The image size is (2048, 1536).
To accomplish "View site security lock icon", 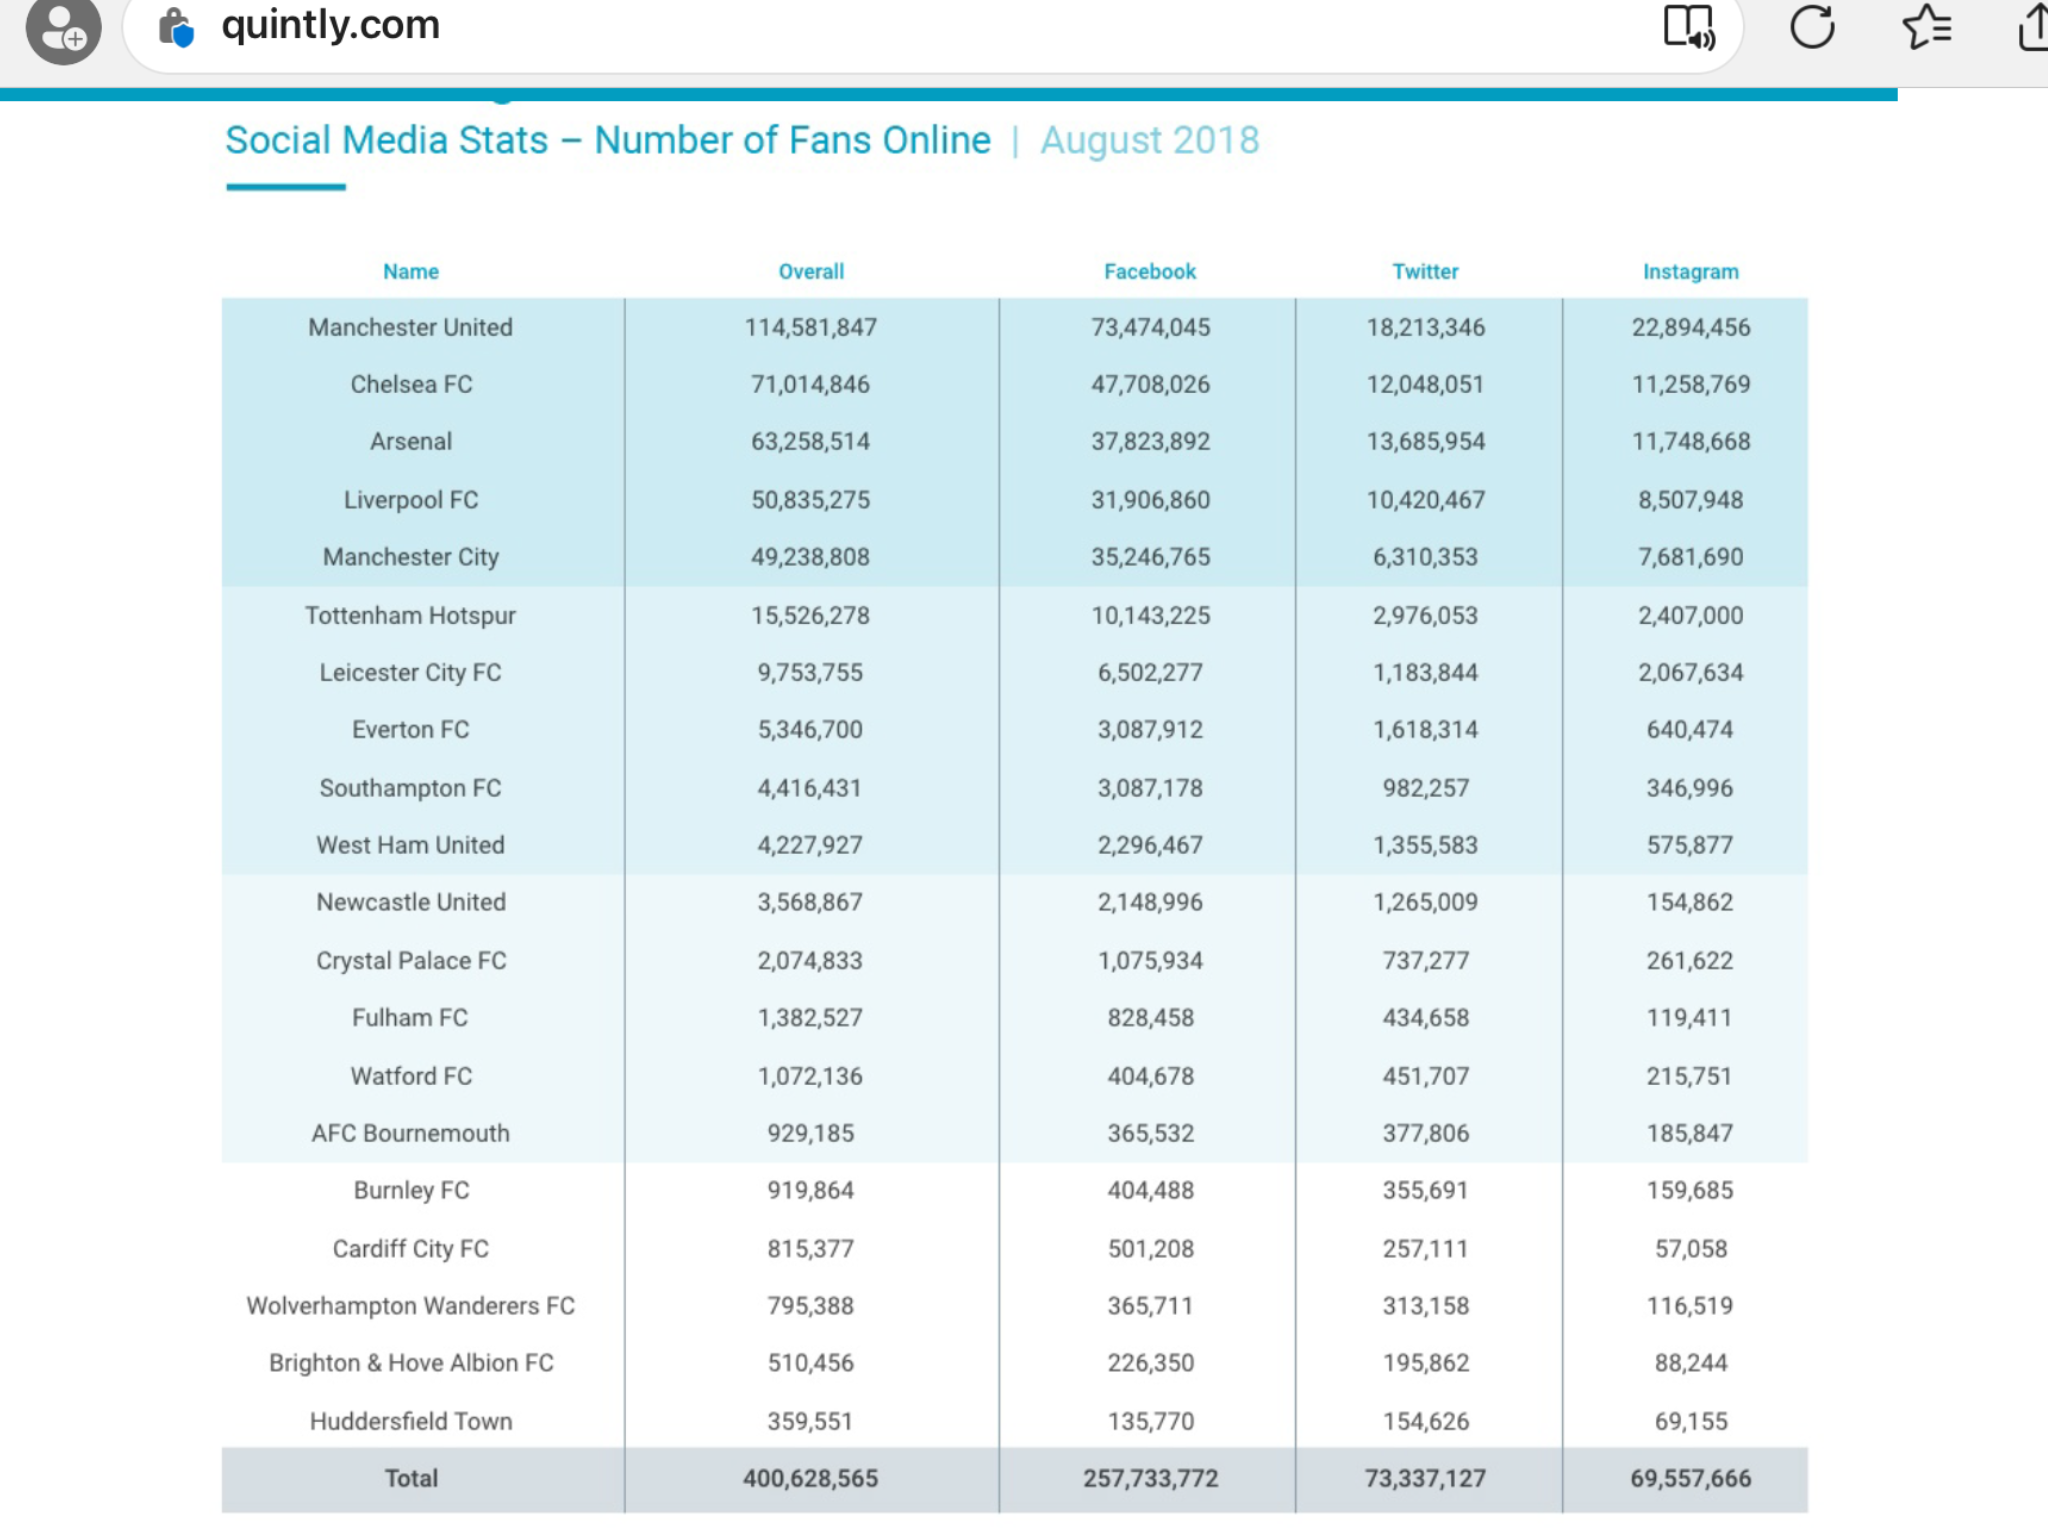I will [x=176, y=27].
